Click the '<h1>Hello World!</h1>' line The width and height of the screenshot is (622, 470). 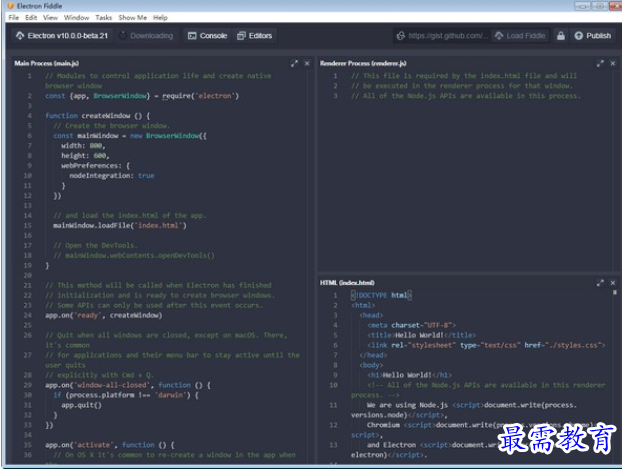point(409,375)
